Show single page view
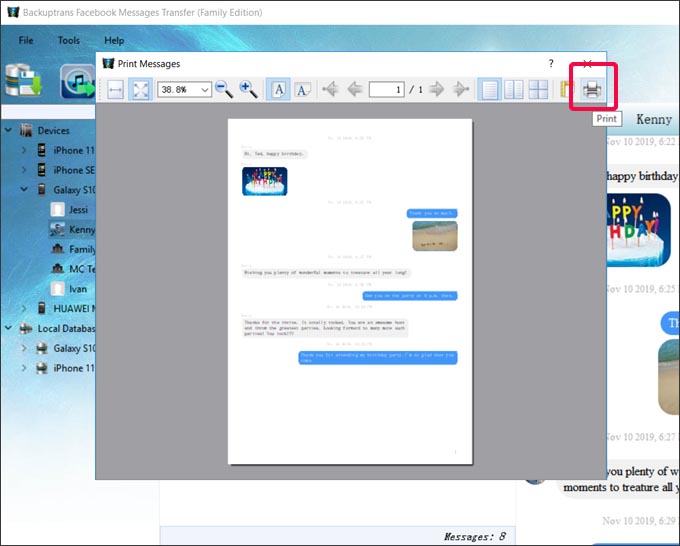Viewport: 680px width, 546px height. tap(489, 90)
